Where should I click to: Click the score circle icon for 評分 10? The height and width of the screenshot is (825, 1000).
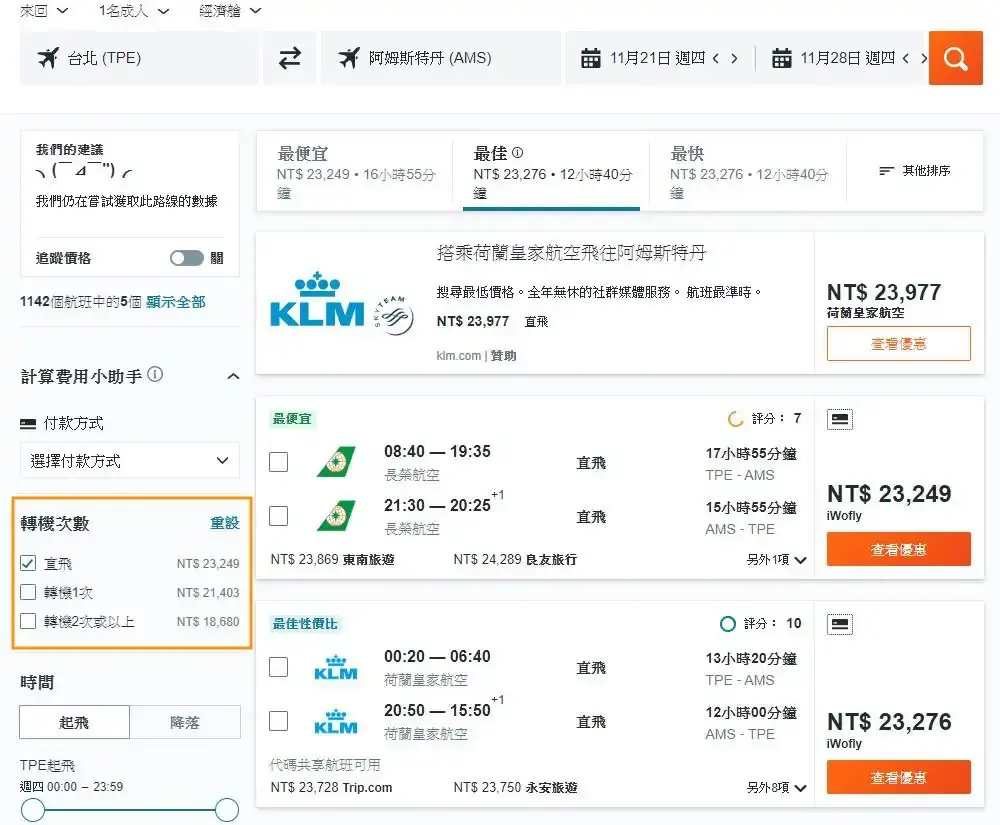click(x=728, y=624)
